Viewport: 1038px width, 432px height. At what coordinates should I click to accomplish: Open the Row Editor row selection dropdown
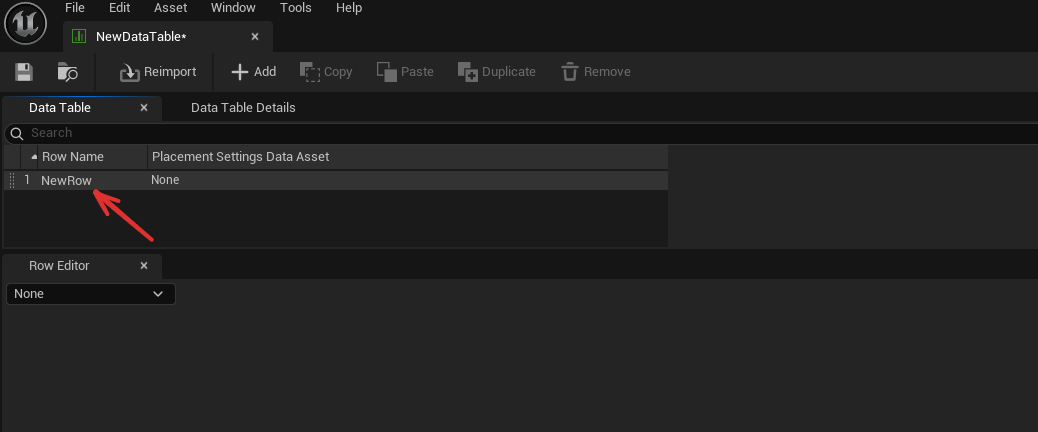coord(90,294)
